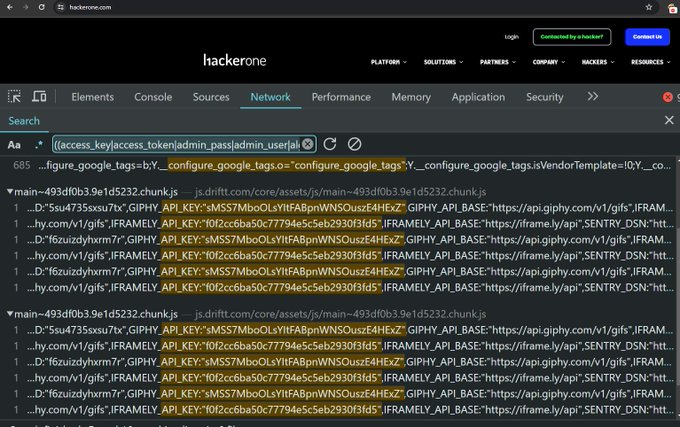Click the hackerone logo

tap(235, 60)
